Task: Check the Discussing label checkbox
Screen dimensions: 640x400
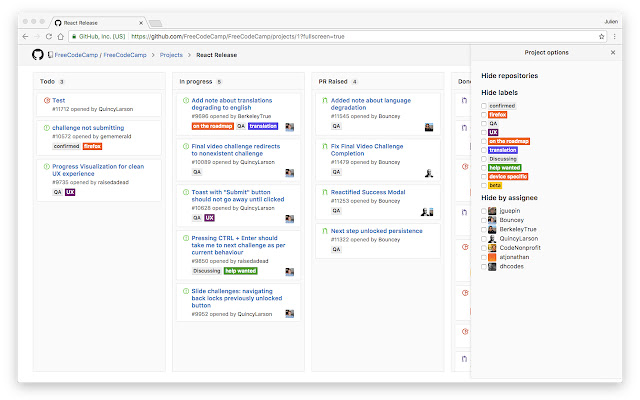Action: (484, 159)
